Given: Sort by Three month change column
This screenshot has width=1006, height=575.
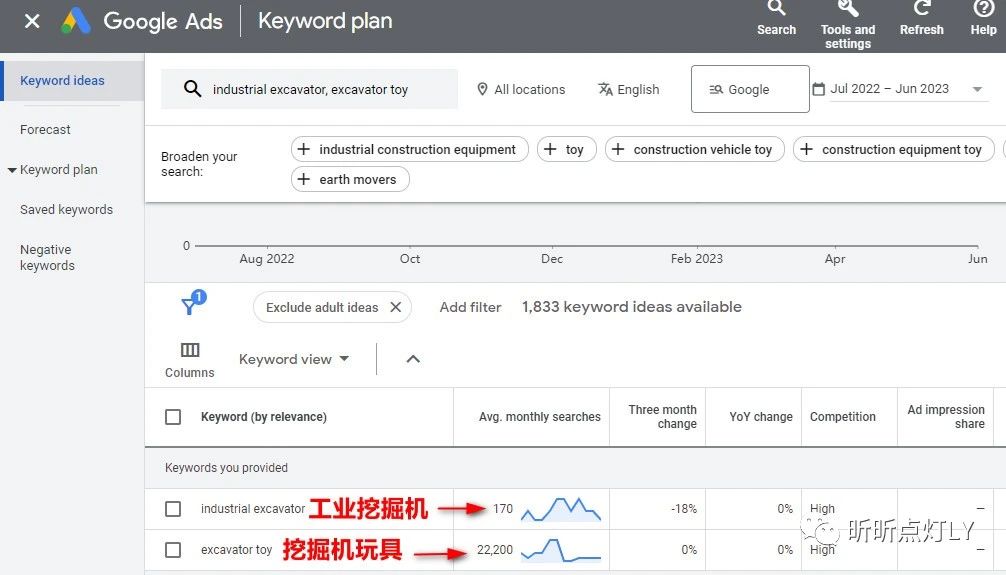Looking at the screenshot, I should (662, 417).
